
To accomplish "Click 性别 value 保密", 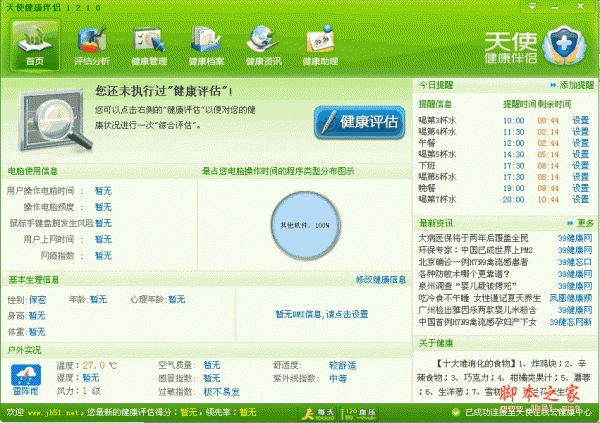I will click(x=37, y=300).
